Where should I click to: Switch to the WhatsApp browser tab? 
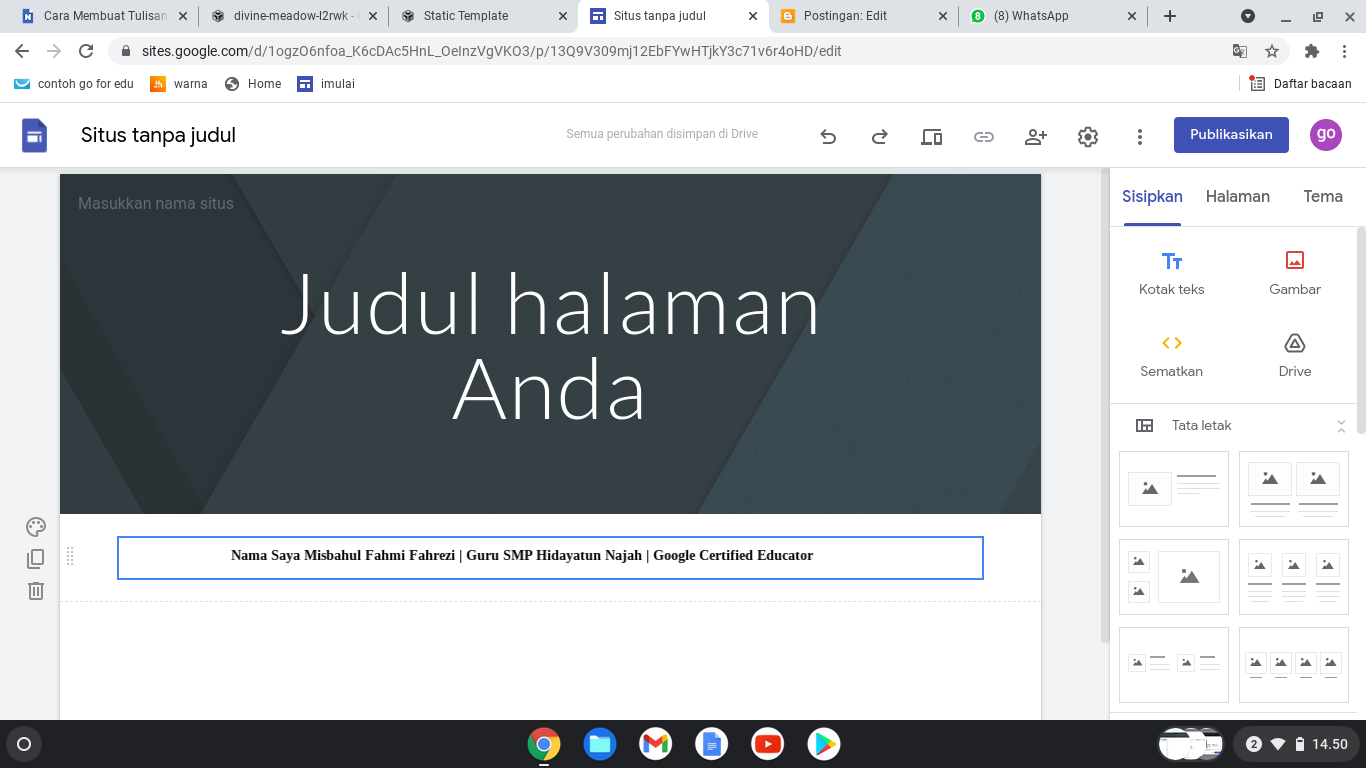1053,16
